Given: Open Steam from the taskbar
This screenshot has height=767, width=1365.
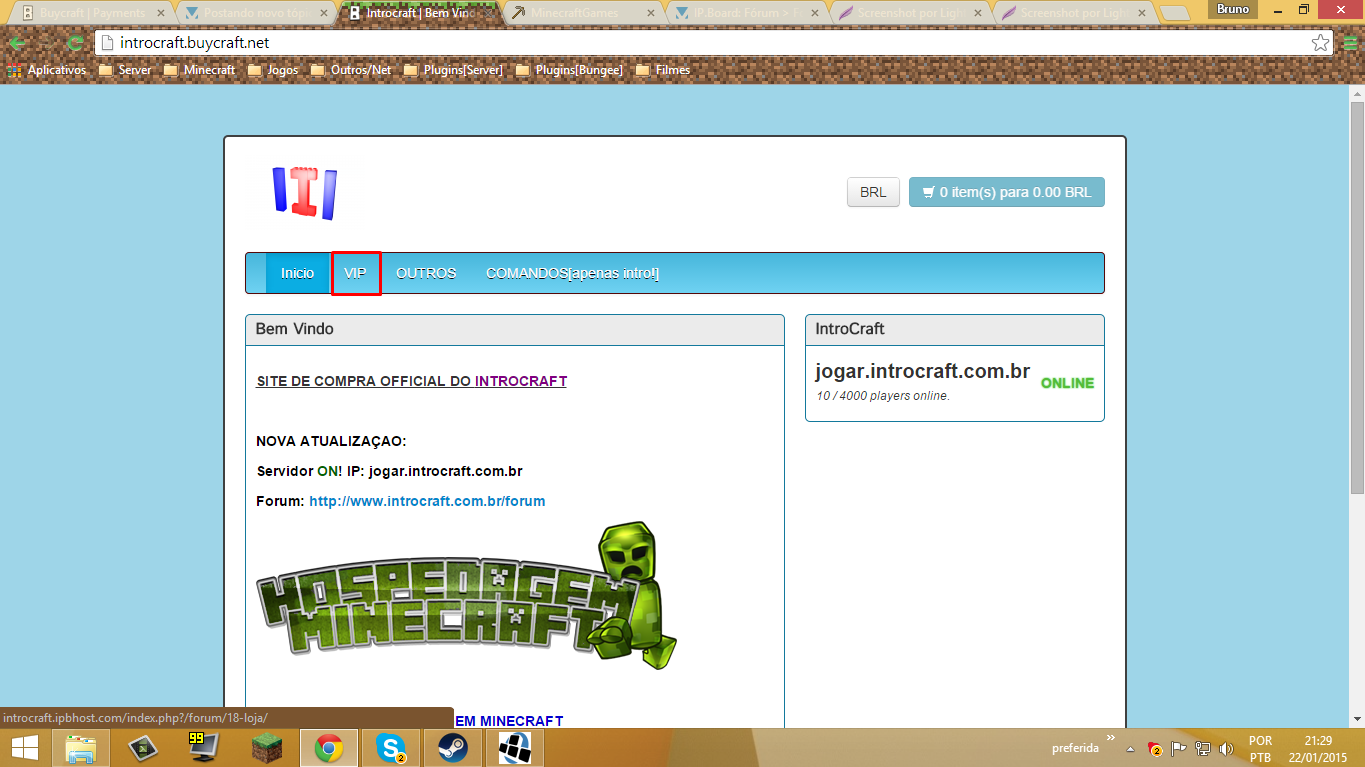Looking at the screenshot, I should pos(453,747).
